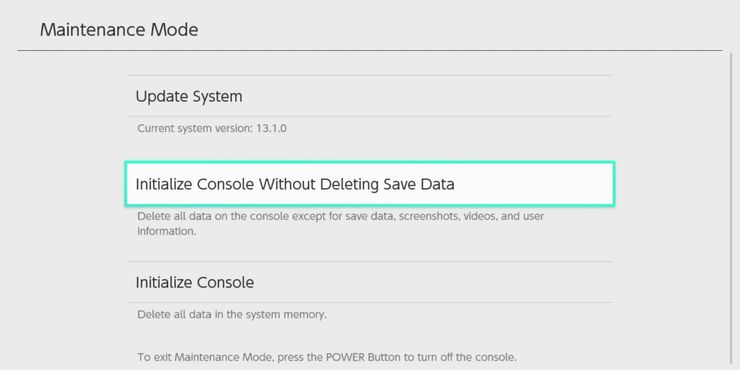Click the 'Delete all data in the system memory' text

pos(232,314)
